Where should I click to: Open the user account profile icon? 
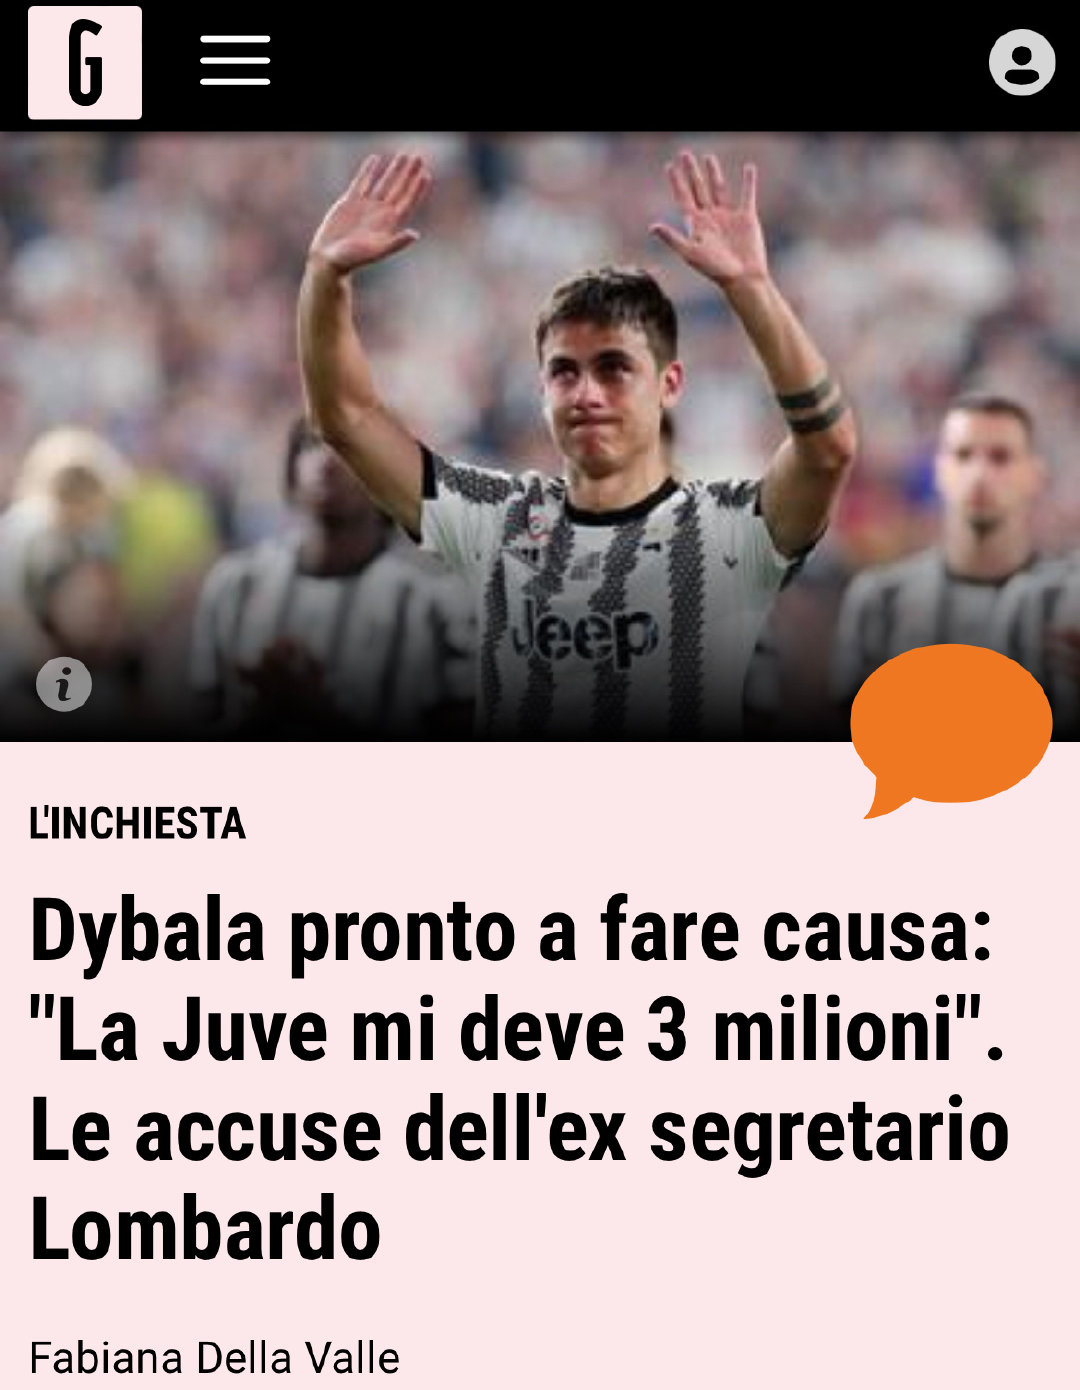1022,63
